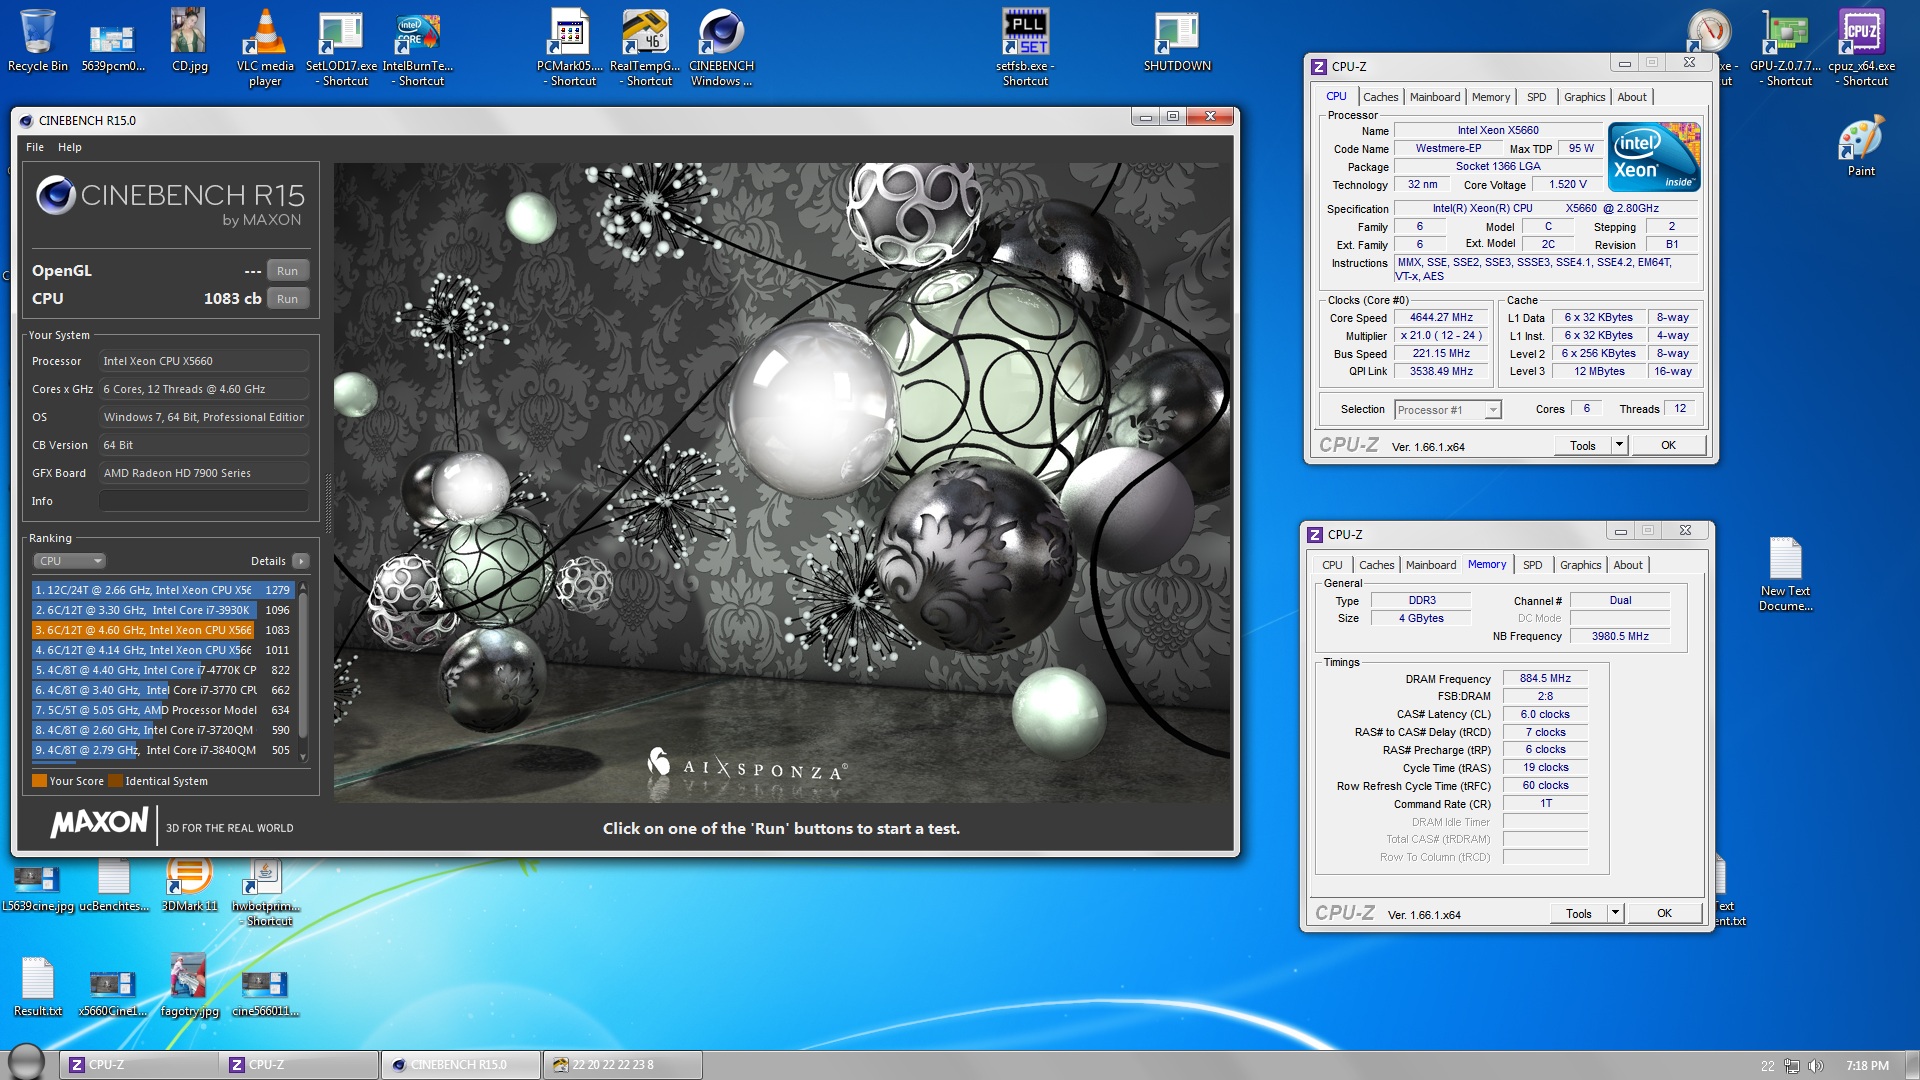Expand ranking Details arrow button
The image size is (1920, 1080).
(301, 561)
